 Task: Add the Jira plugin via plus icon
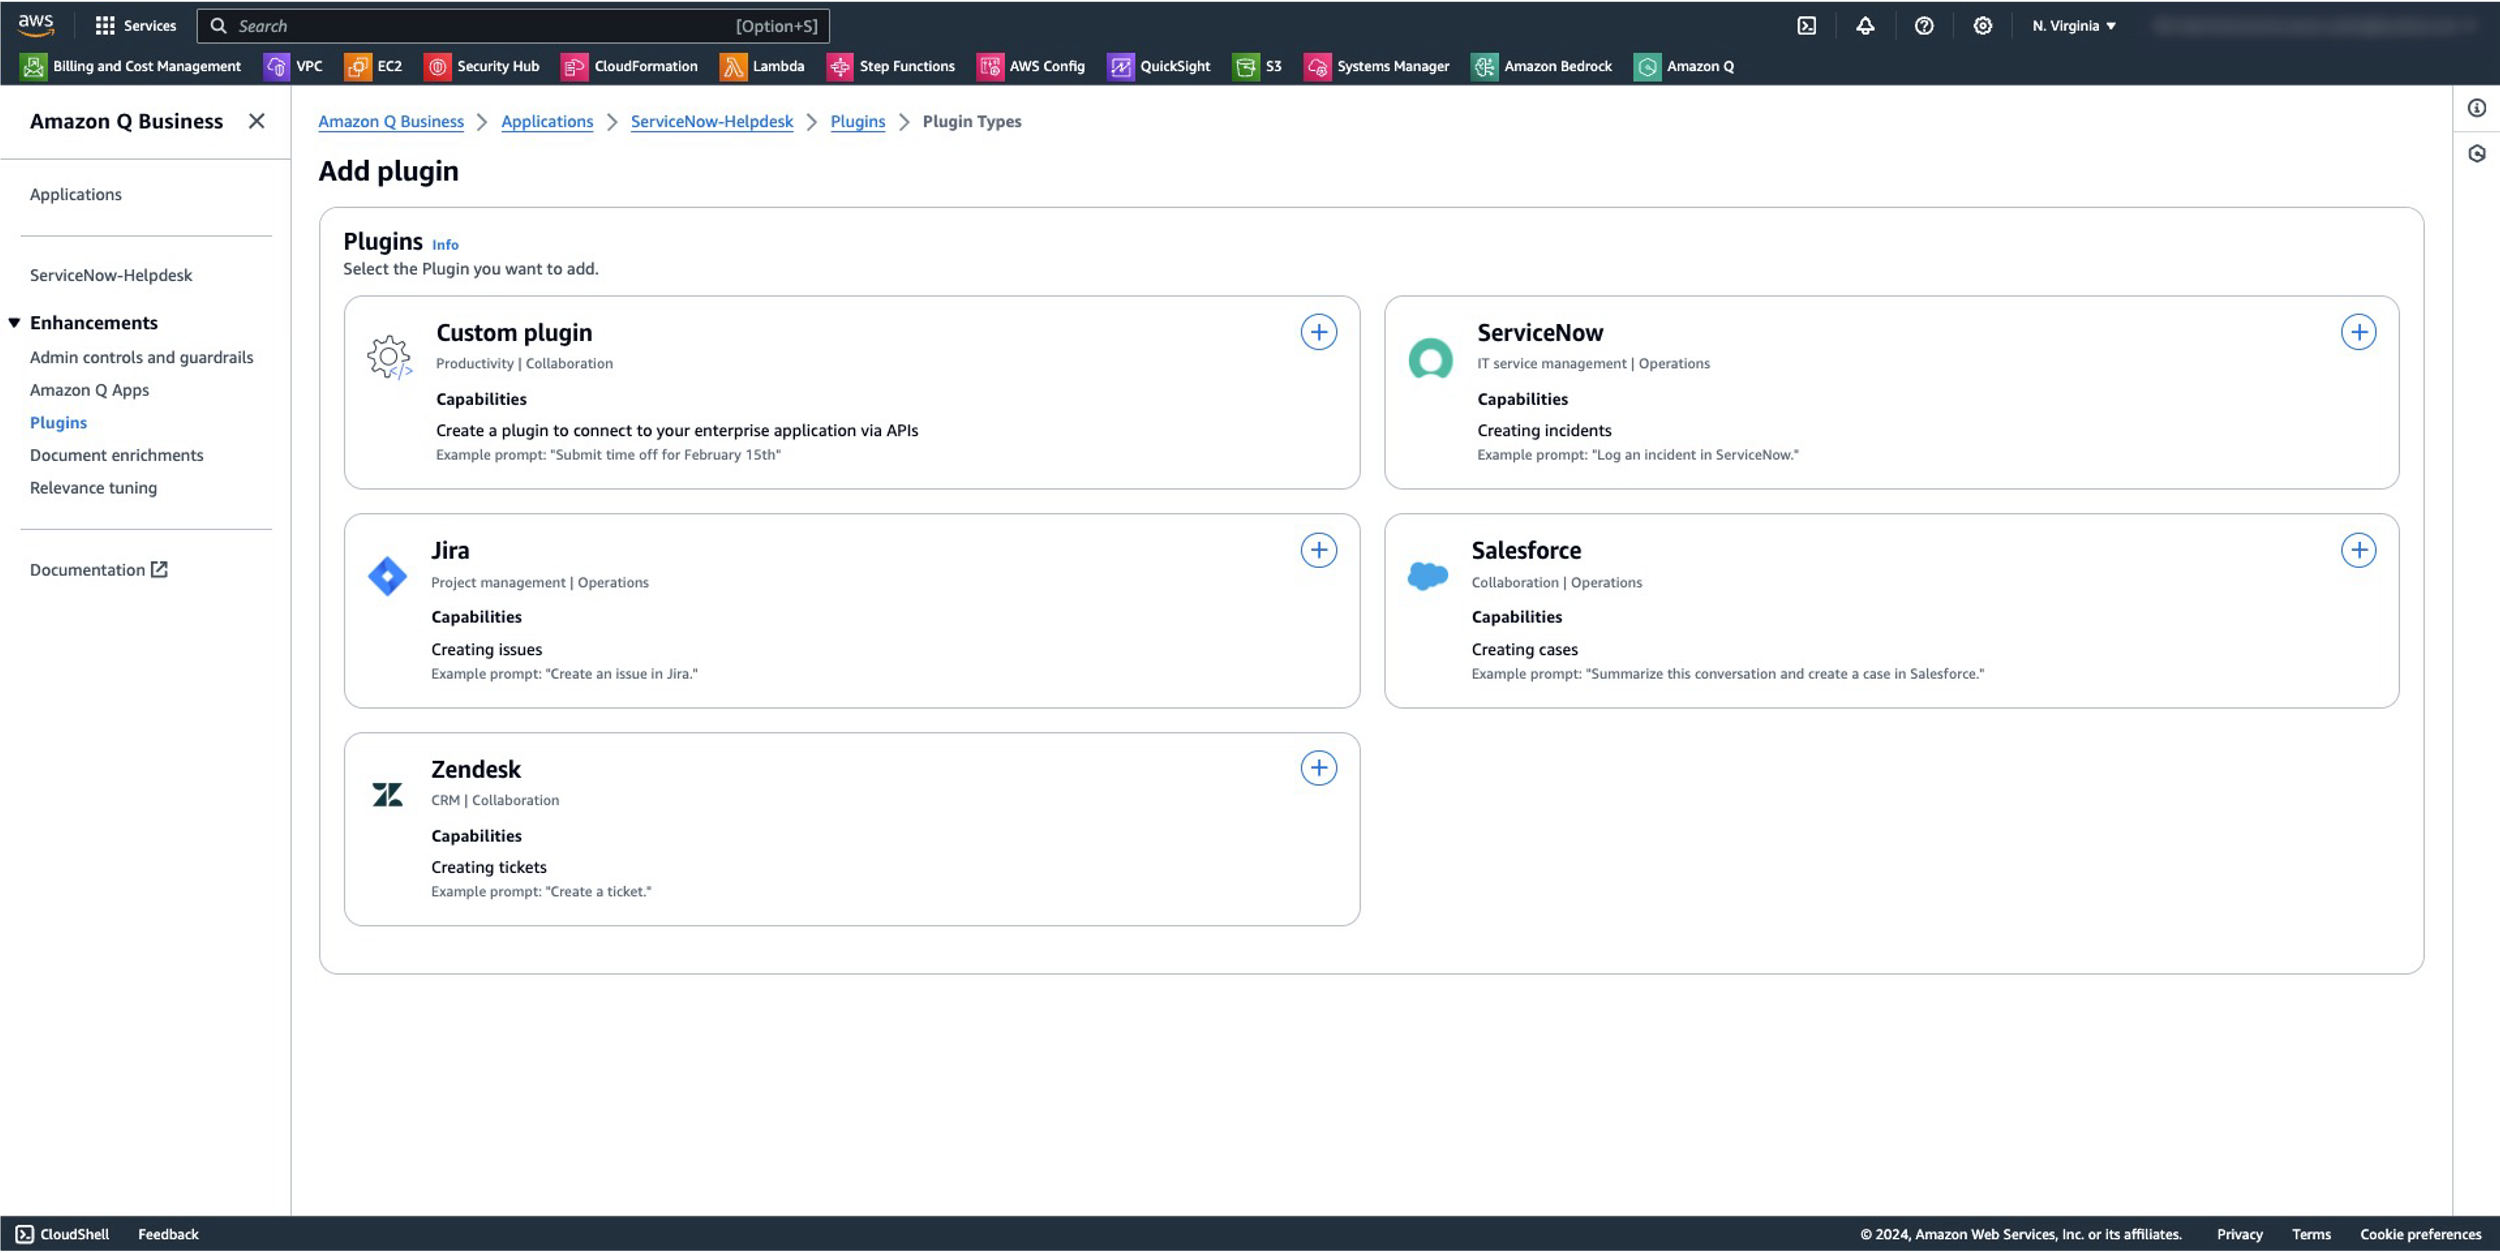click(1318, 550)
